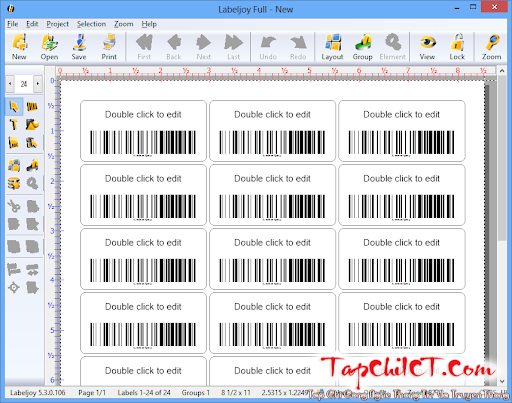Click 'Groups 1' in status bar
This screenshot has height=403, width=512.
pyautogui.click(x=196, y=393)
